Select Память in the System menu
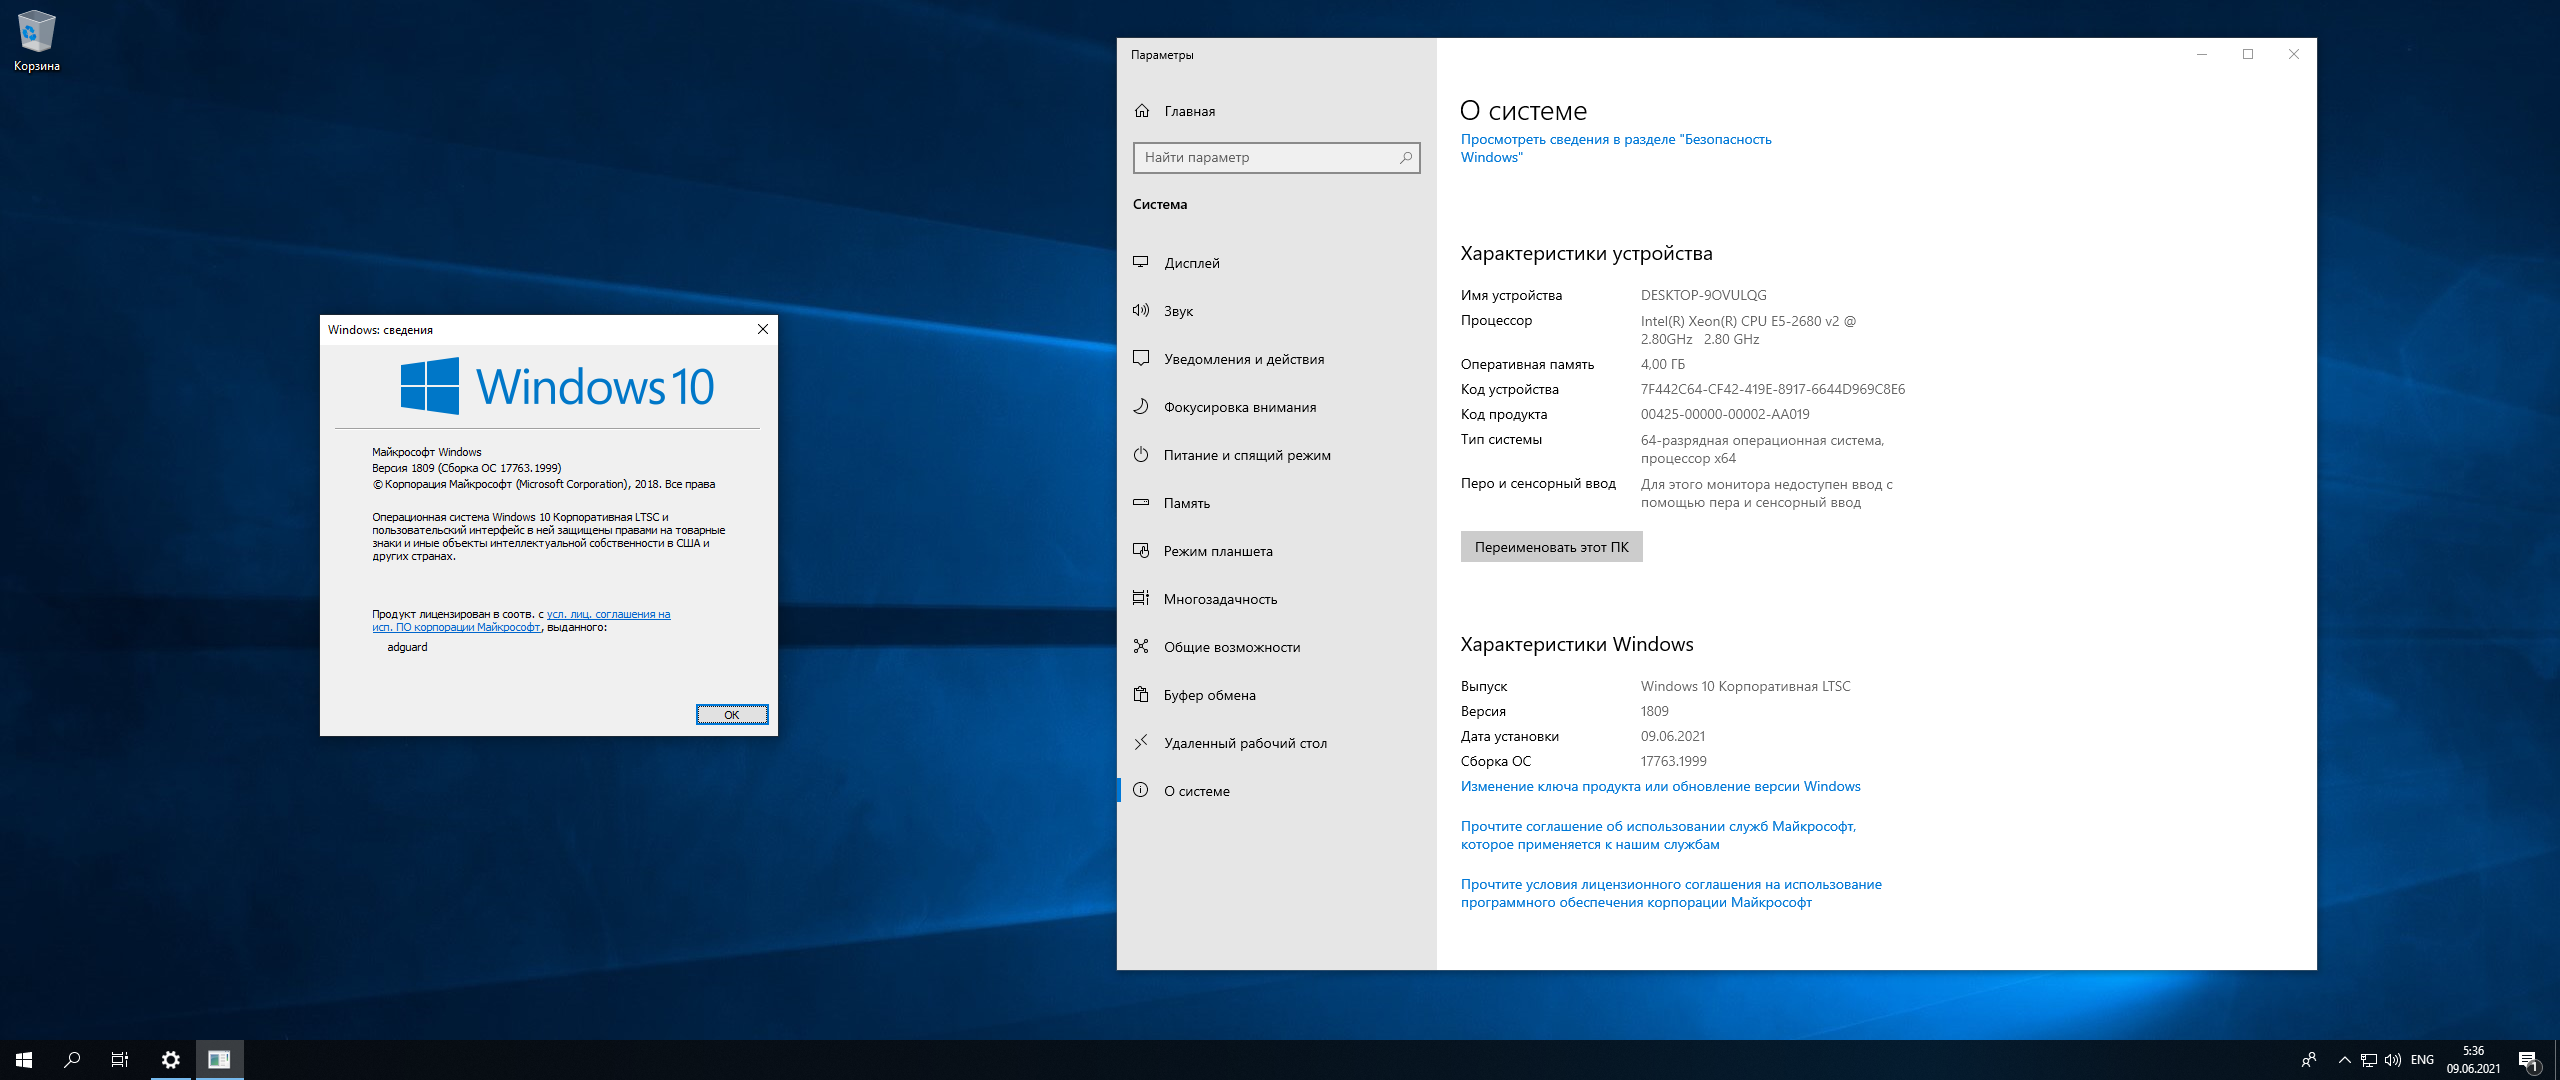 pos(1276,503)
